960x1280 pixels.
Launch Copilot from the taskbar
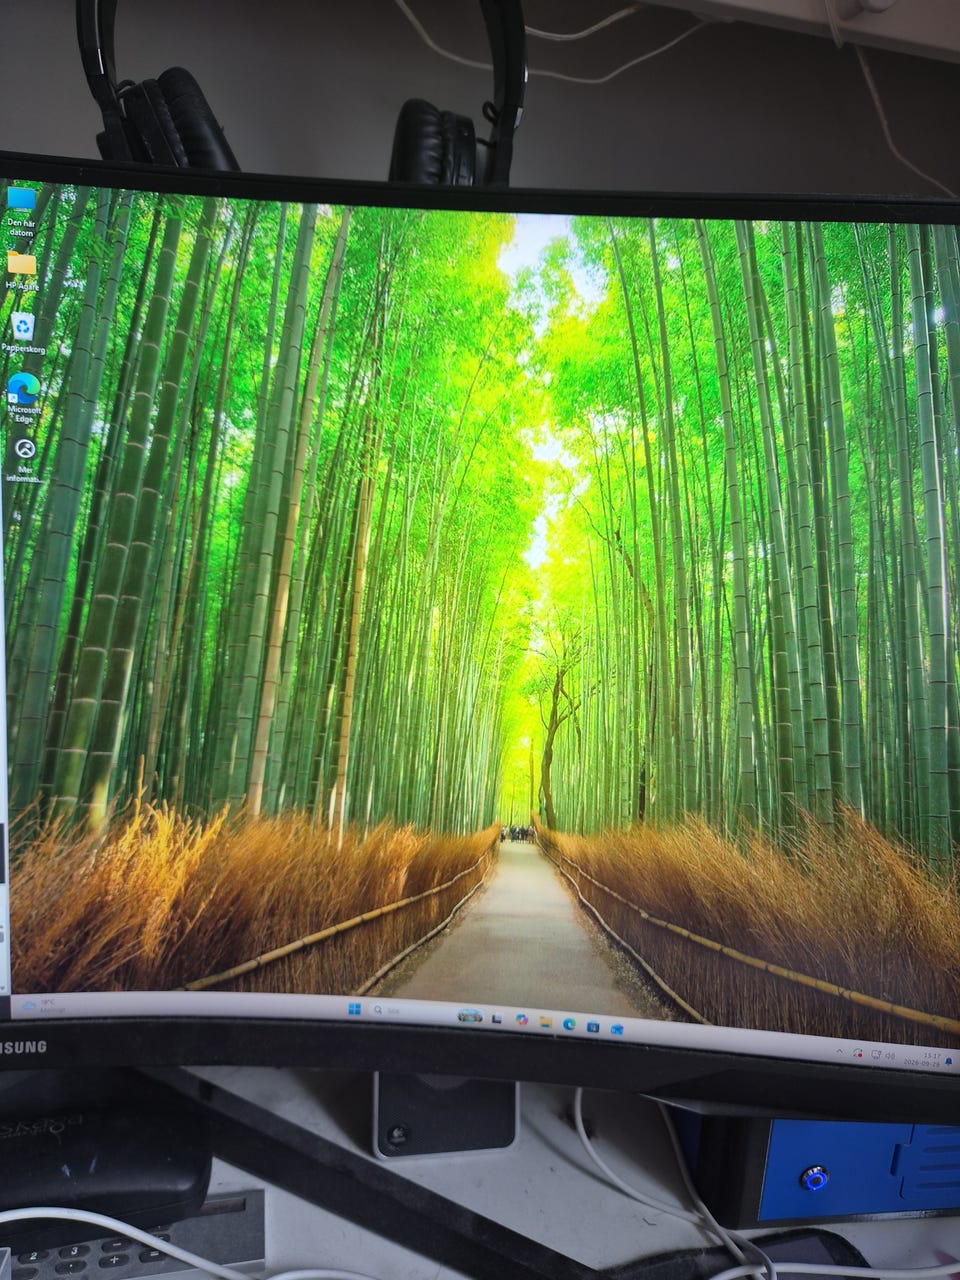tap(521, 1020)
